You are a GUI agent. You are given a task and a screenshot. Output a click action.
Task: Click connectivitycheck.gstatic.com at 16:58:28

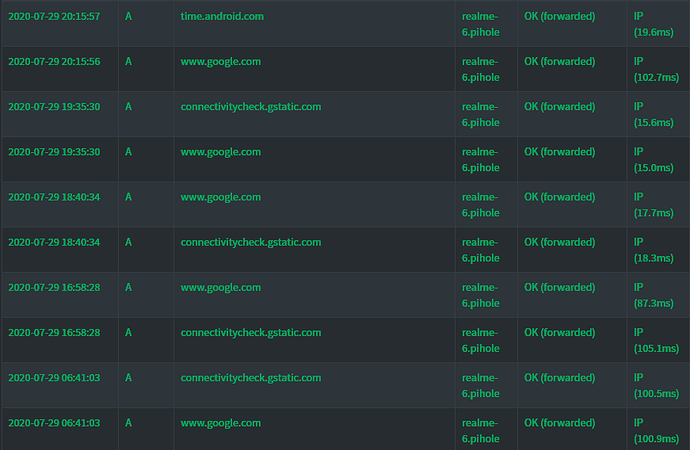point(250,332)
